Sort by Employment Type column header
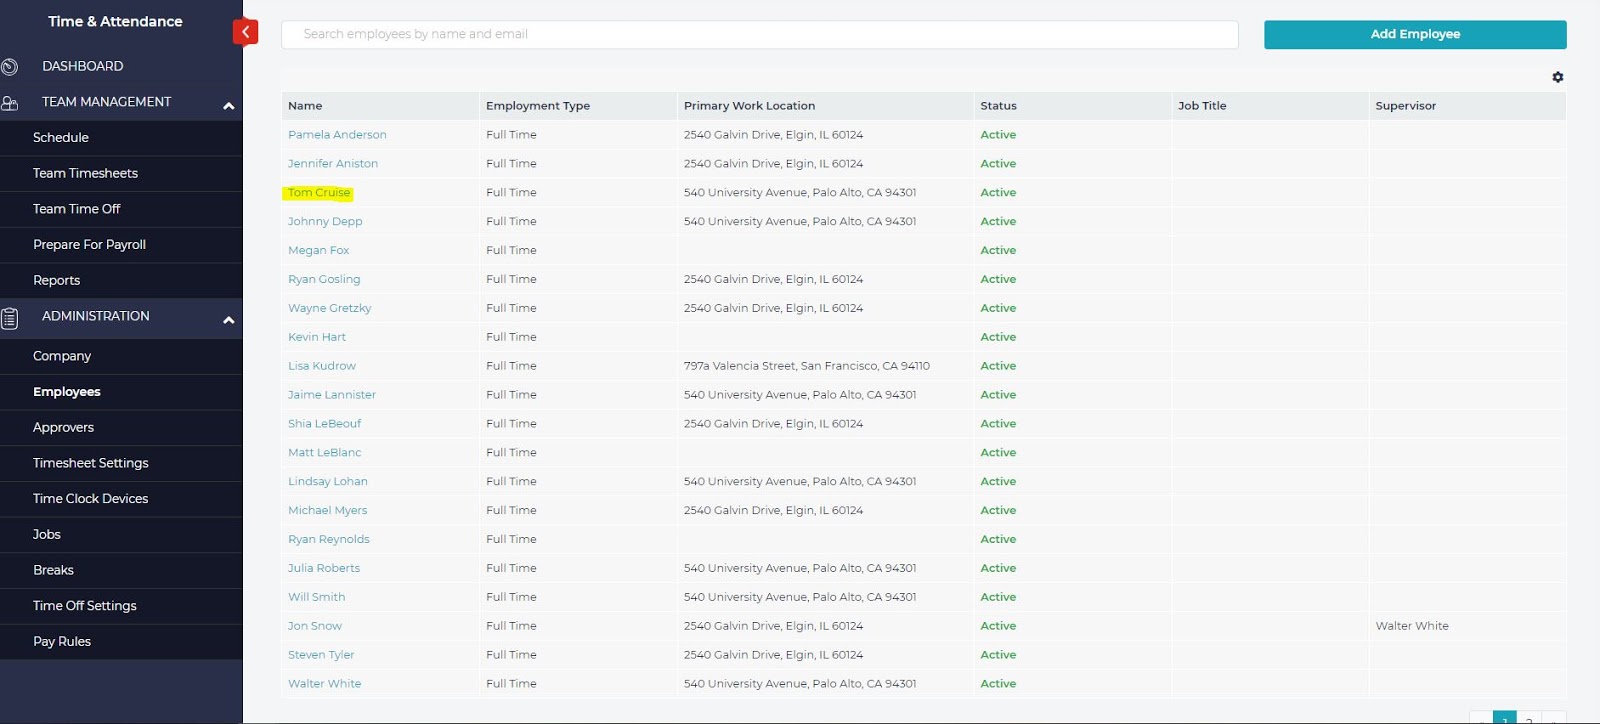This screenshot has width=1600, height=724. pos(537,106)
